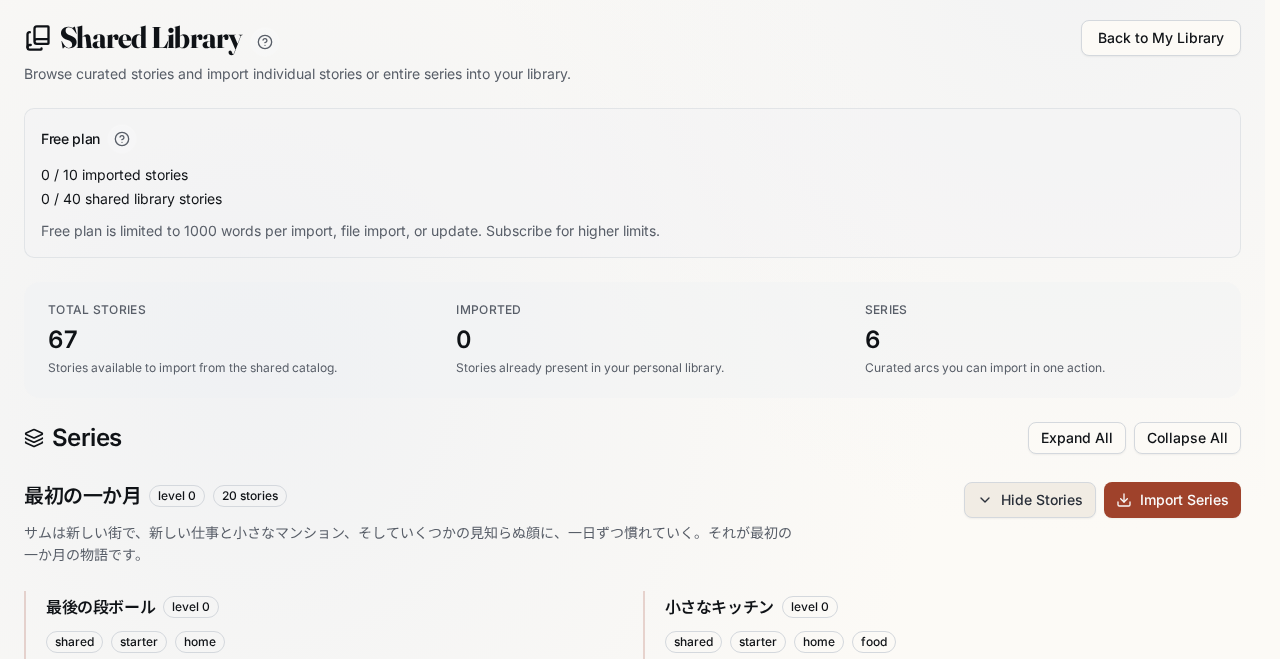The image size is (1280, 659).
Task: Click the 'Curated arcs you can import' caption
Action: click(x=985, y=368)
